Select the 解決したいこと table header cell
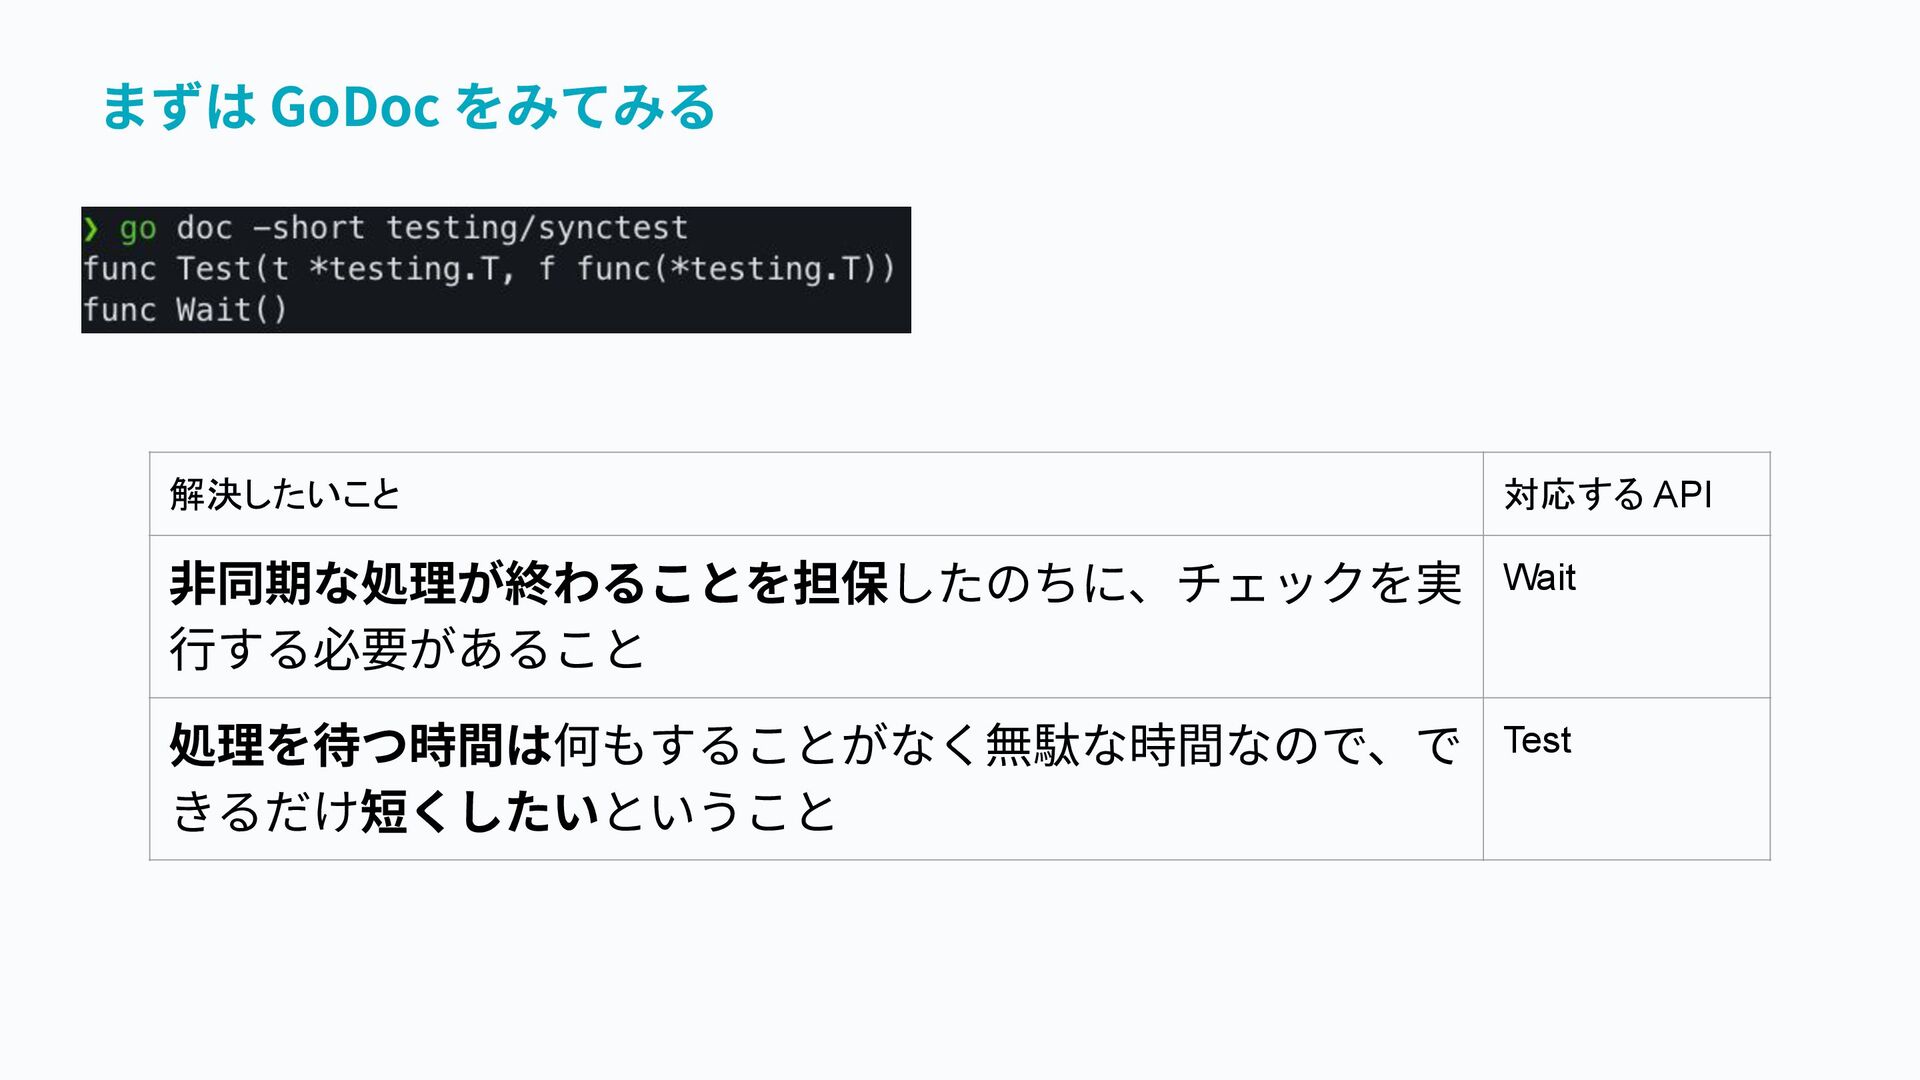 (x=285, y=494)
